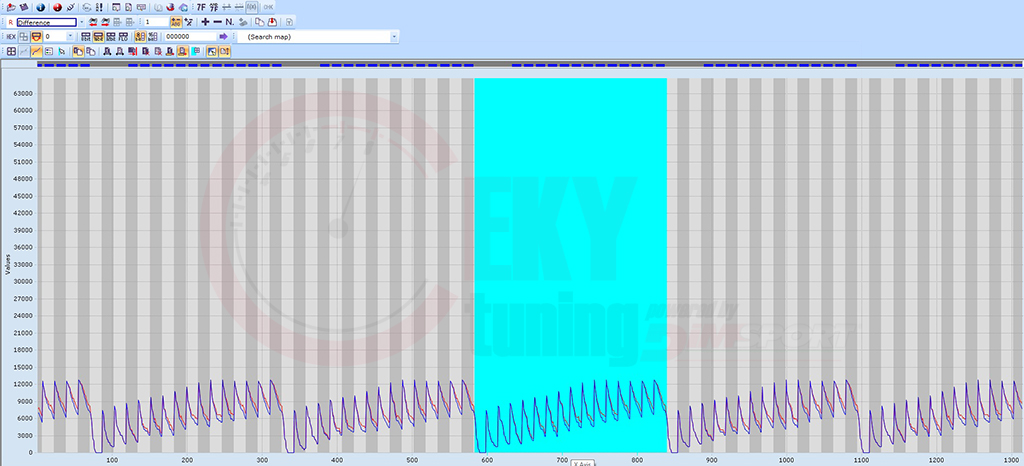Click the syringe tool icon
This screenshot has width=1024, height=466.
click(71, 7)
